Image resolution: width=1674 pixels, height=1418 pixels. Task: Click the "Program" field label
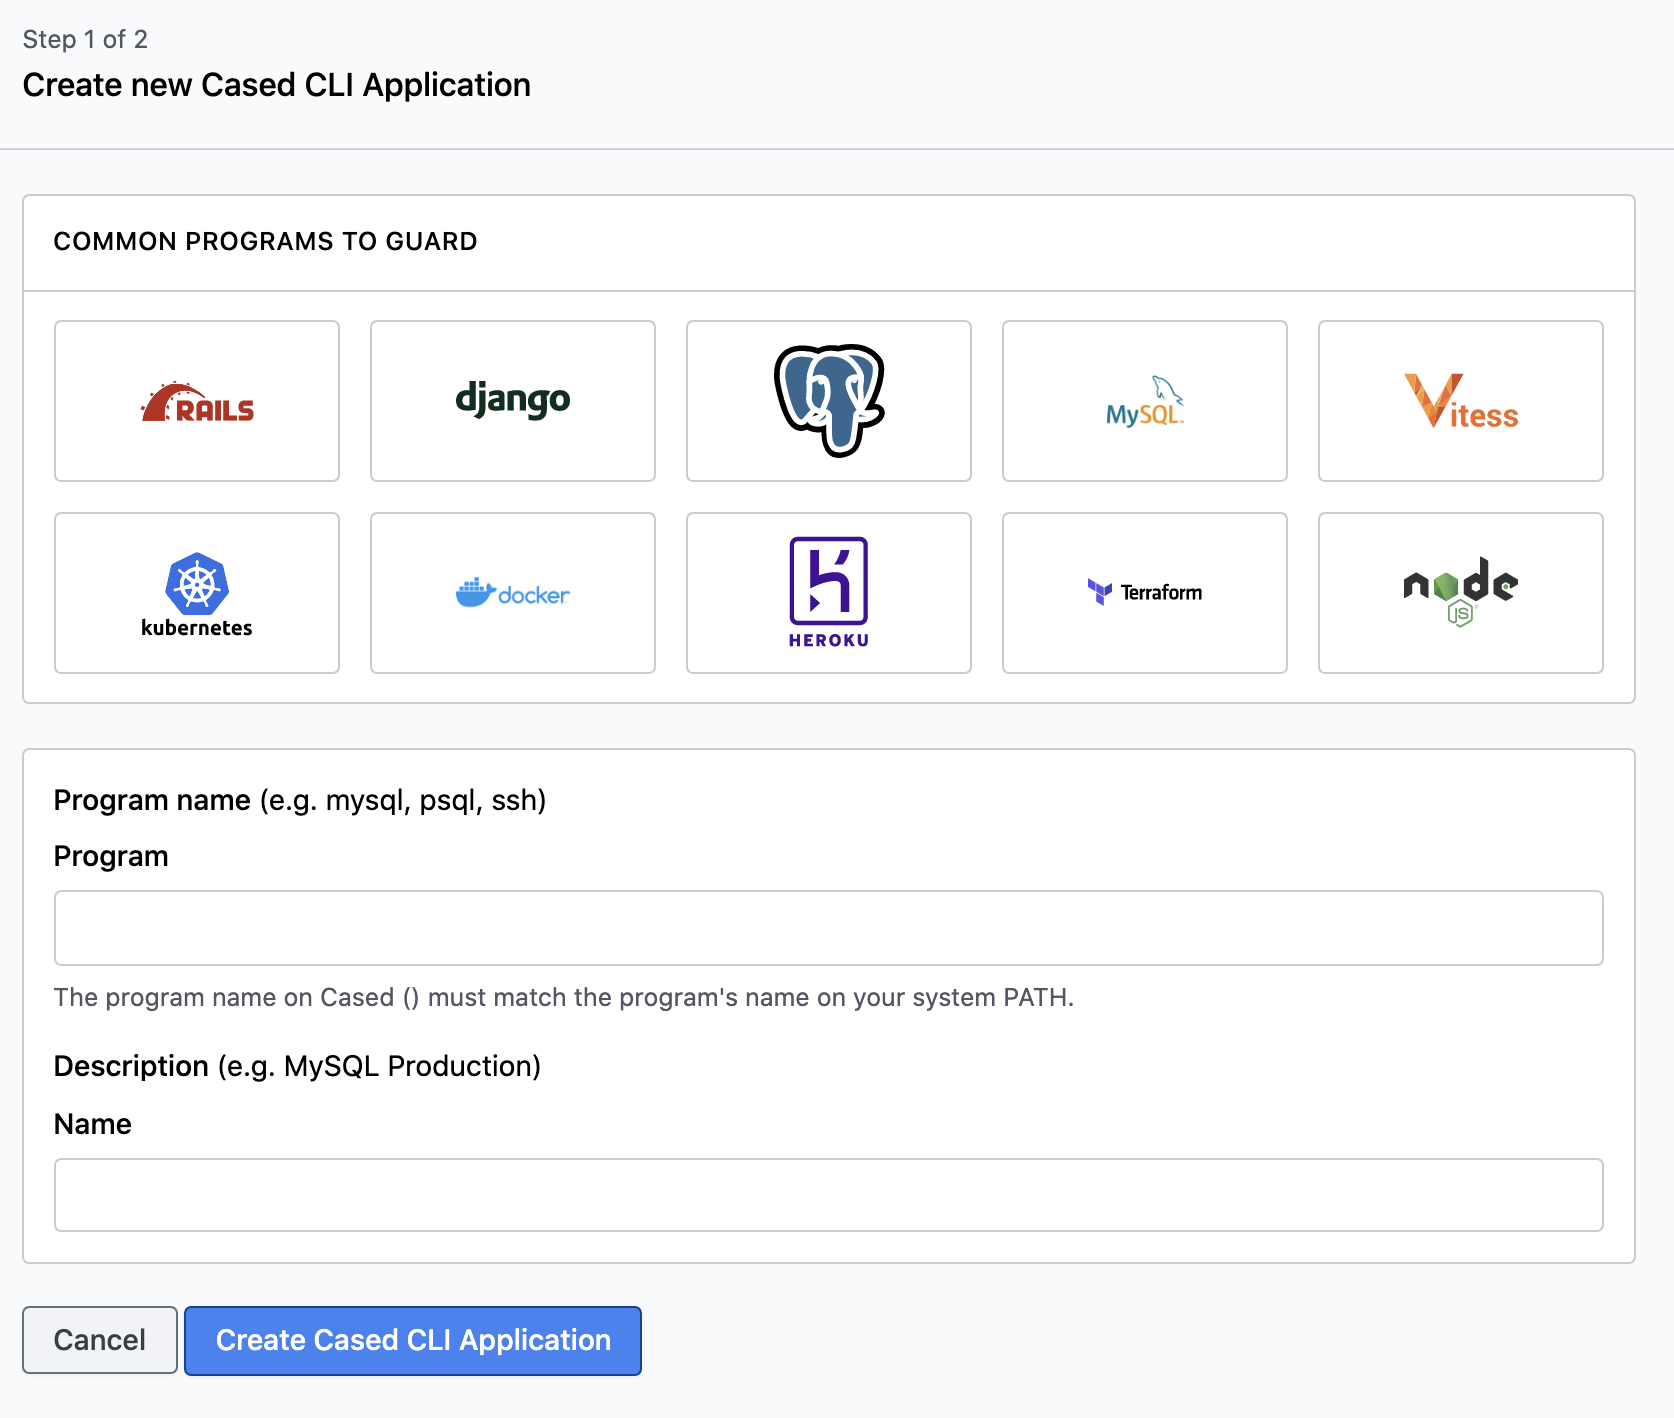coord(111,857)
